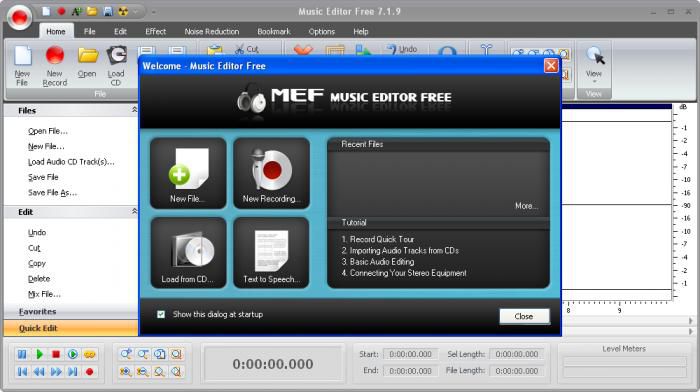The width and height of the screenshot is (700, 392).
Task: Click the burn disc icon in quick access toolbar
Action: 123,12
